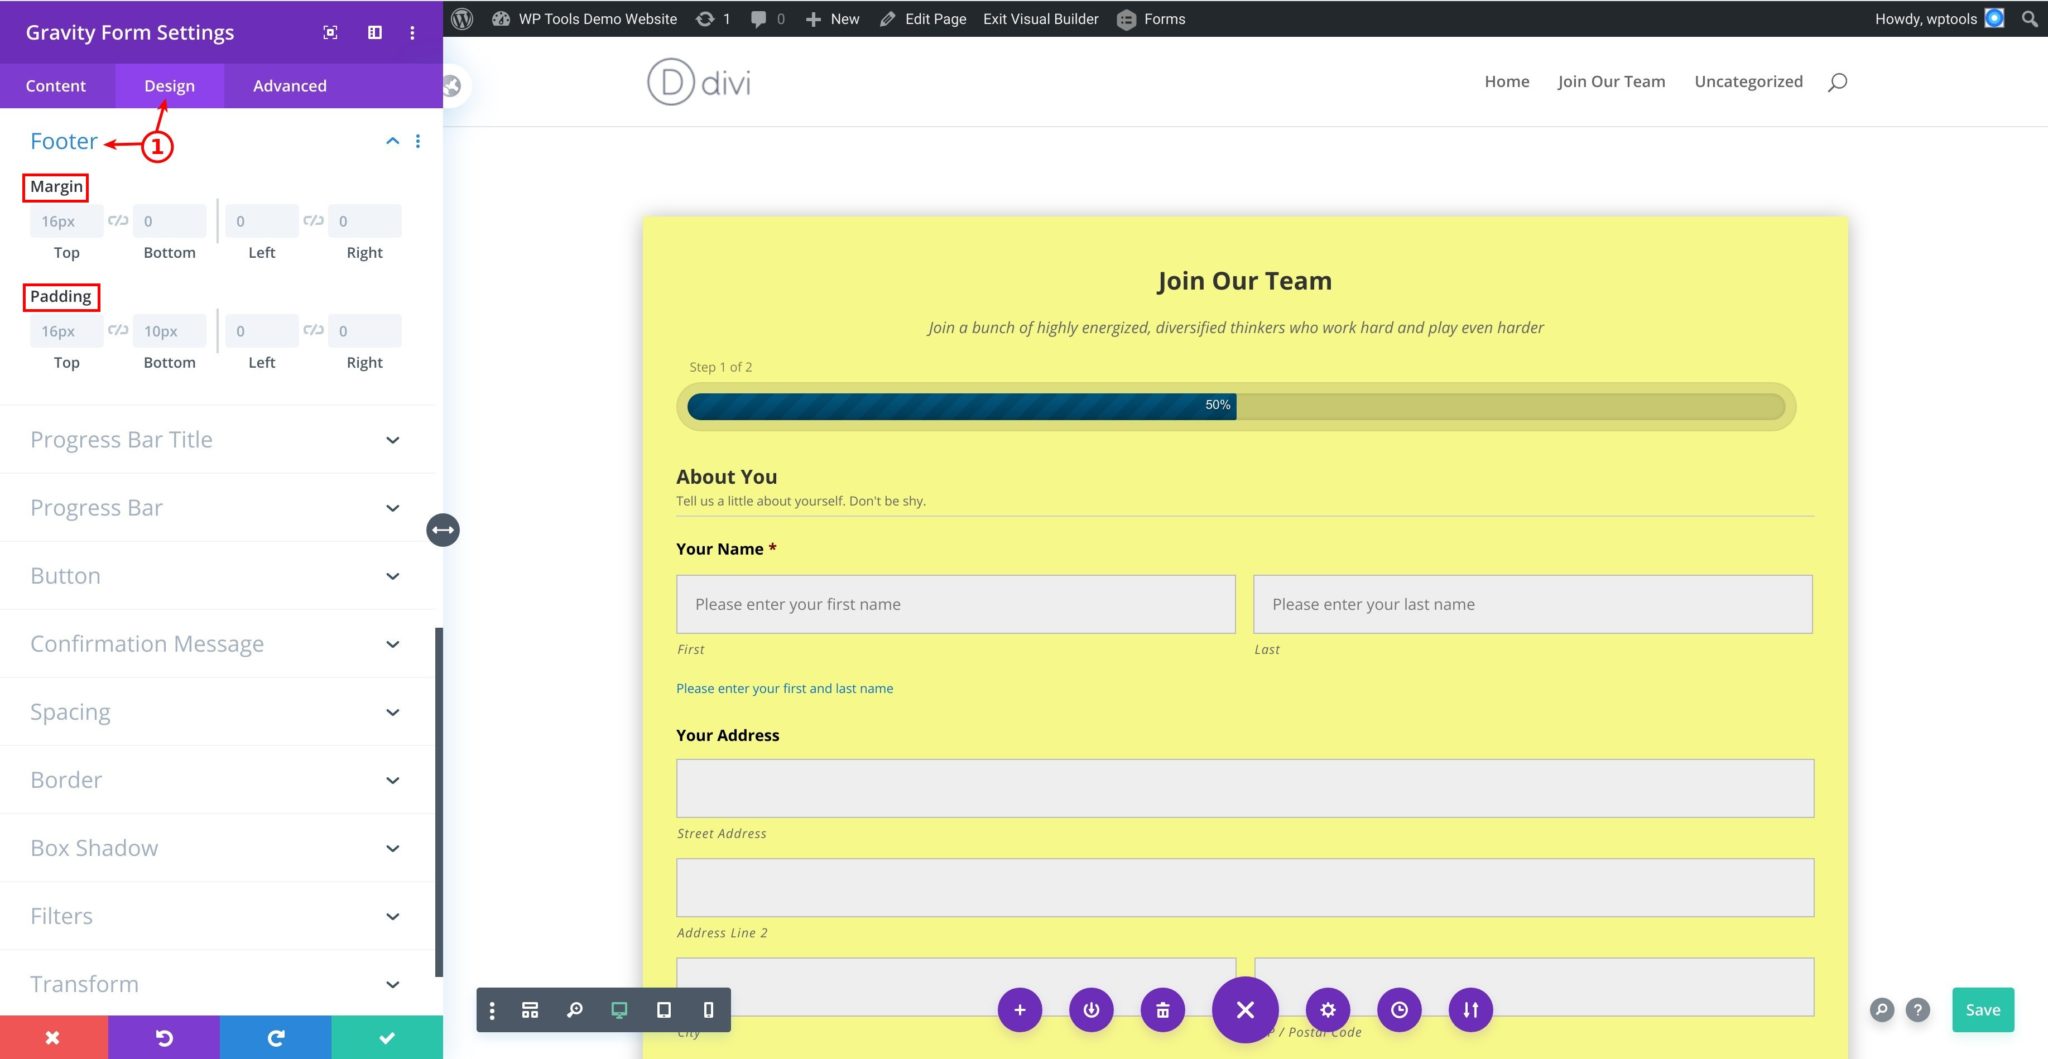Expand the Button settings section

(215, 576)
